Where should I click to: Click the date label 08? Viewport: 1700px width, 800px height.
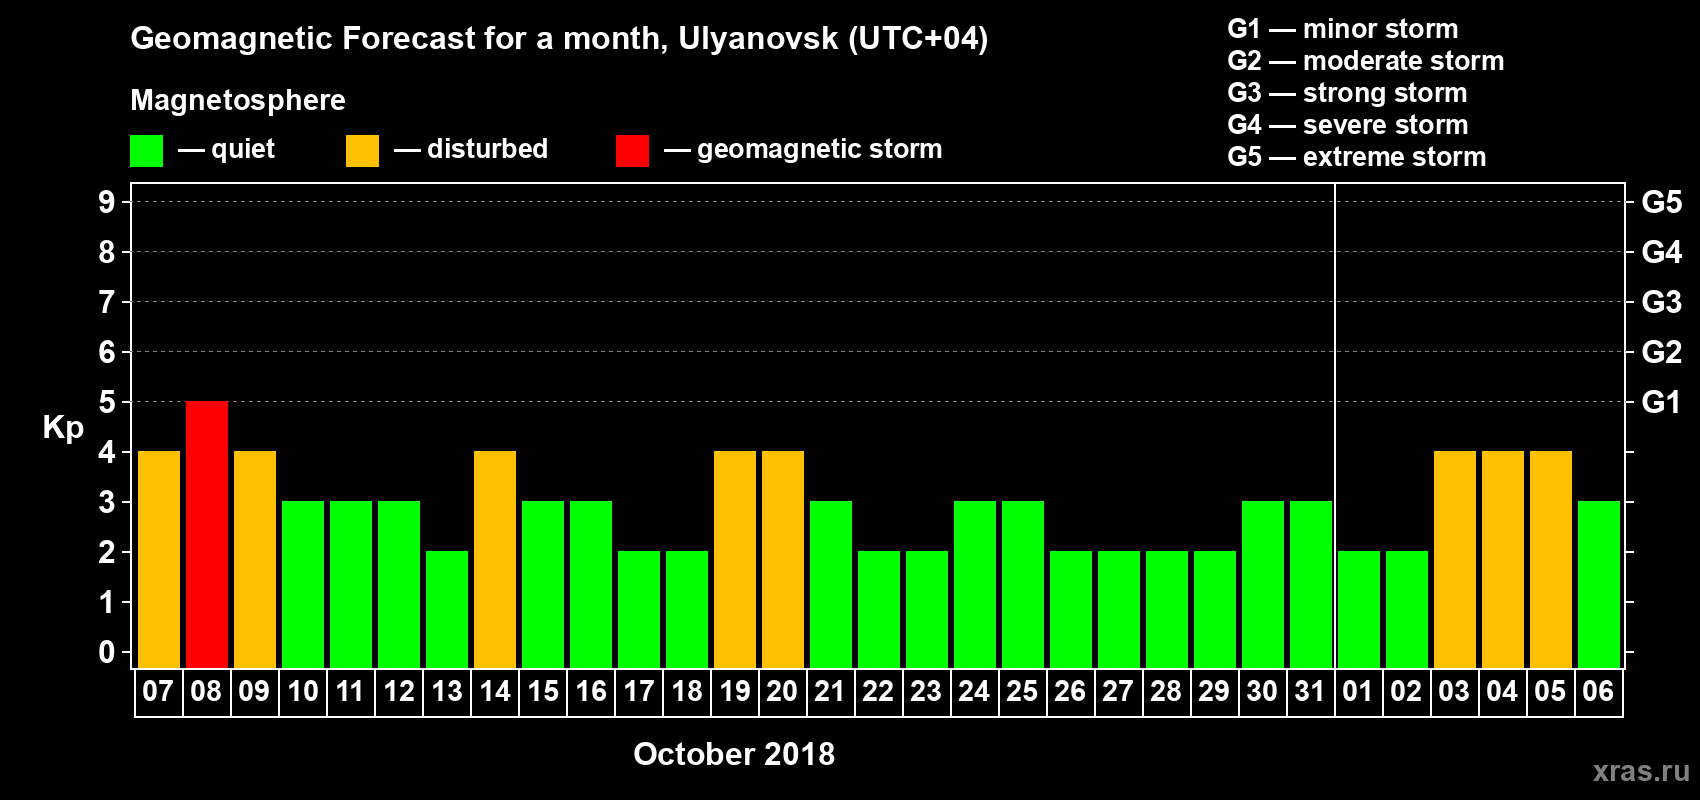206,691
